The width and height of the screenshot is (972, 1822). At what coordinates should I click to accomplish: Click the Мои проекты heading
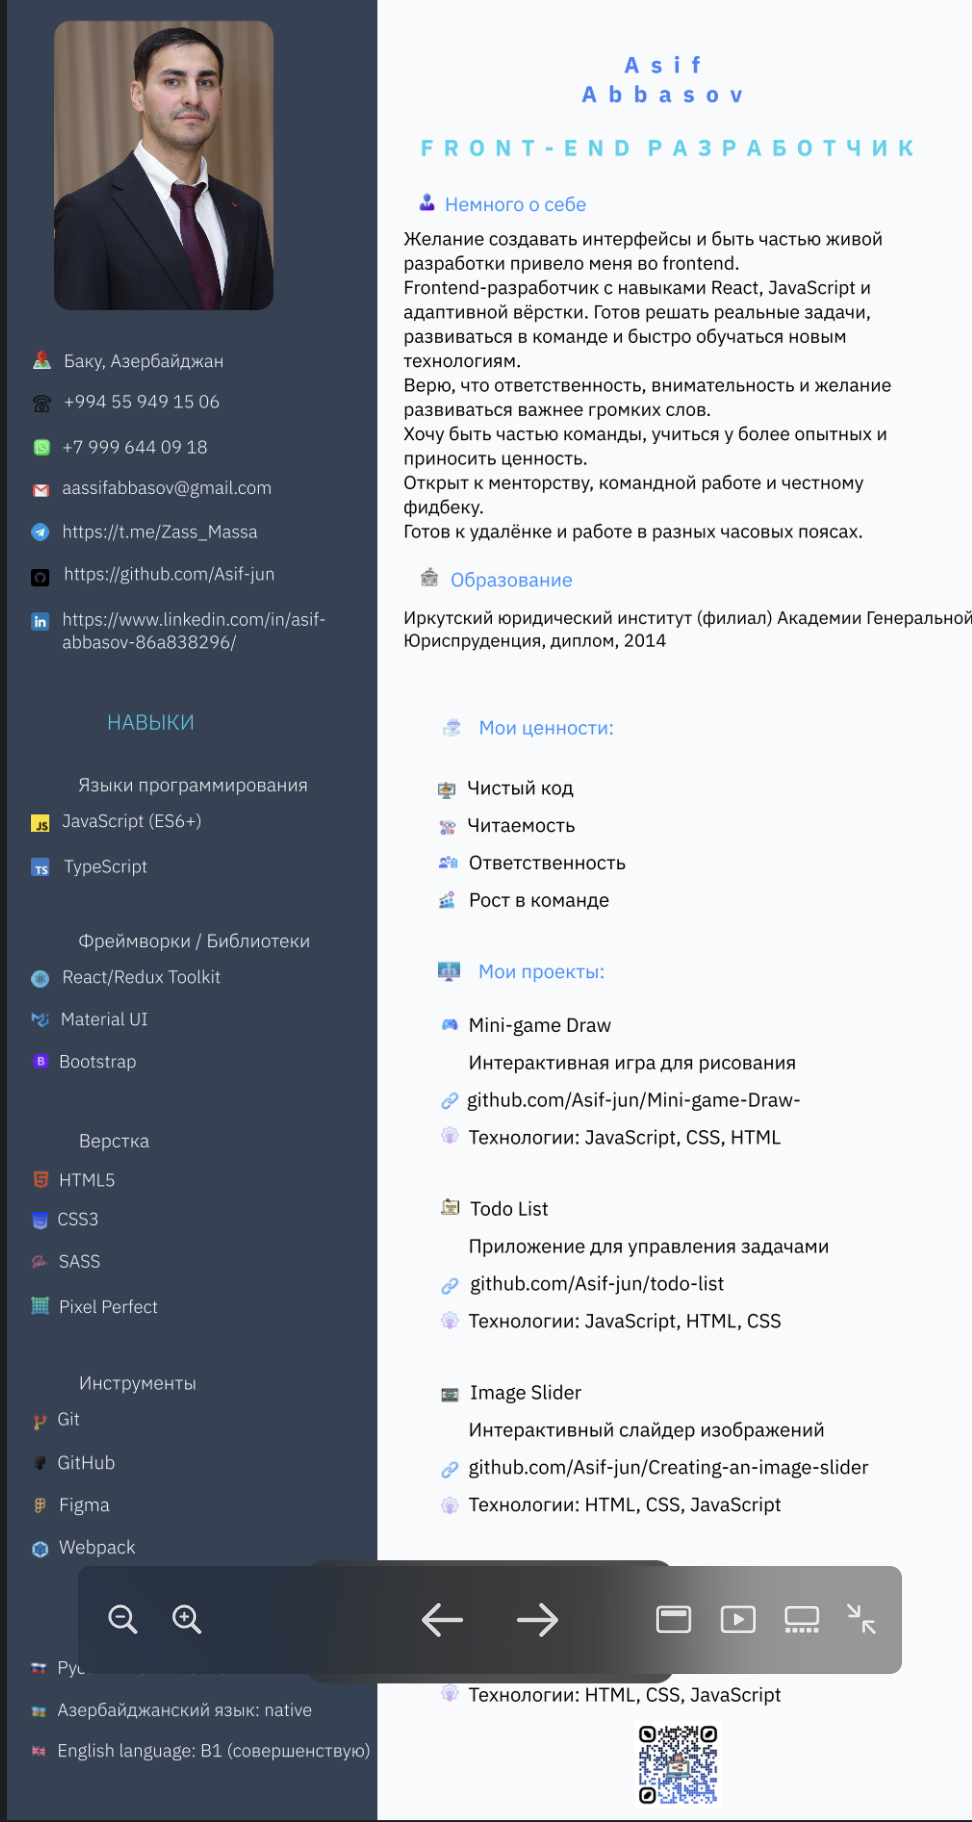(x=541, y=971)
